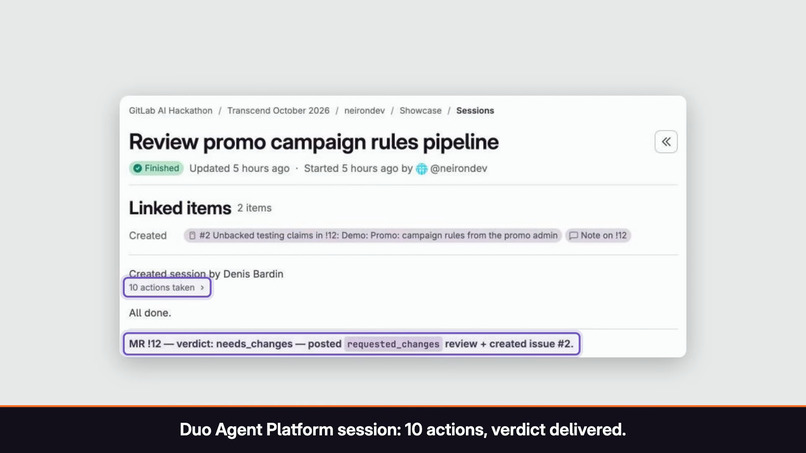Click the Finished status badge
This screenshot has width=806, height=453.
156,168
